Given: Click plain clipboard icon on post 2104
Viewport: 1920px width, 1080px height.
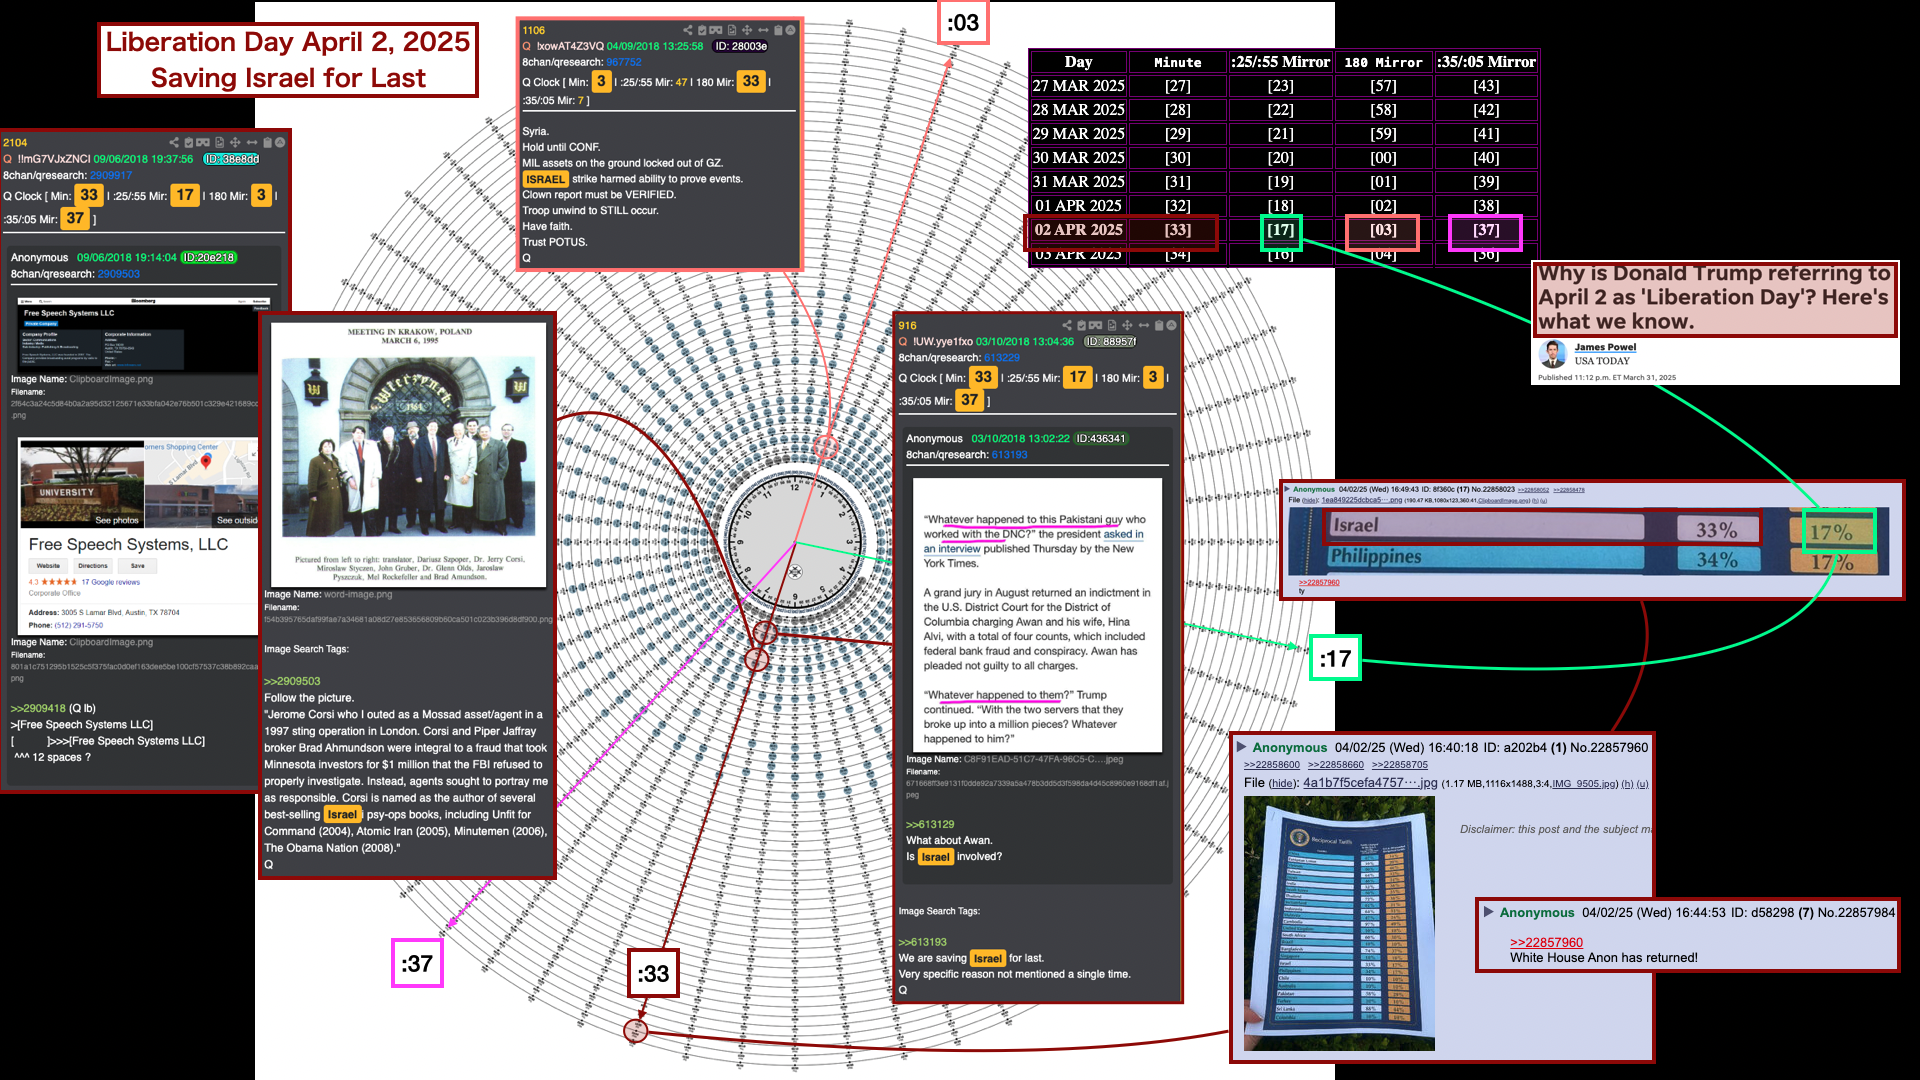Looking at the screenshot, I should [x=267, y=143].
